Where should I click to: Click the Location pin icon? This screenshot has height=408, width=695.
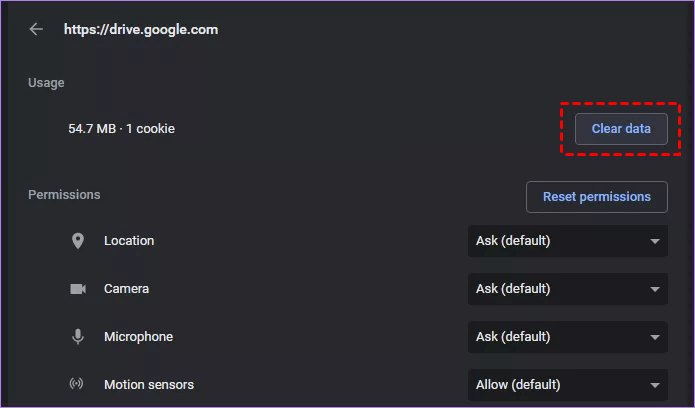(78, 241)
